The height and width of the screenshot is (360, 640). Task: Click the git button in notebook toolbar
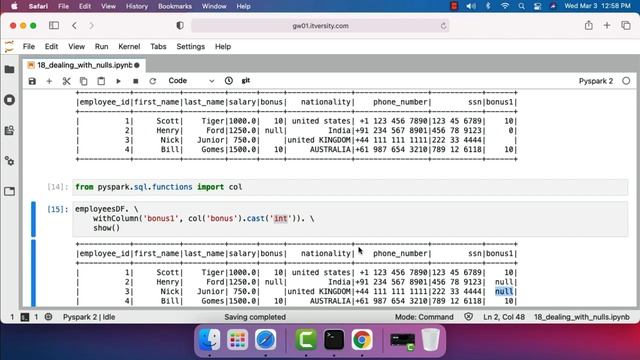point(246,81)
